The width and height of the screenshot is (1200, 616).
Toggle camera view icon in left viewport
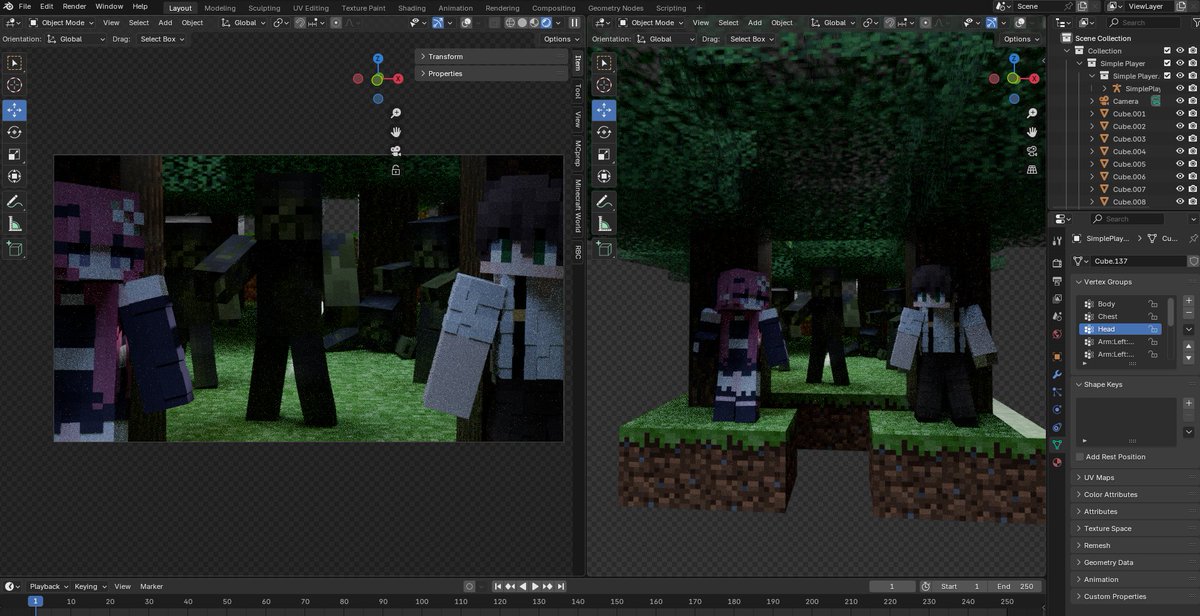396,151
